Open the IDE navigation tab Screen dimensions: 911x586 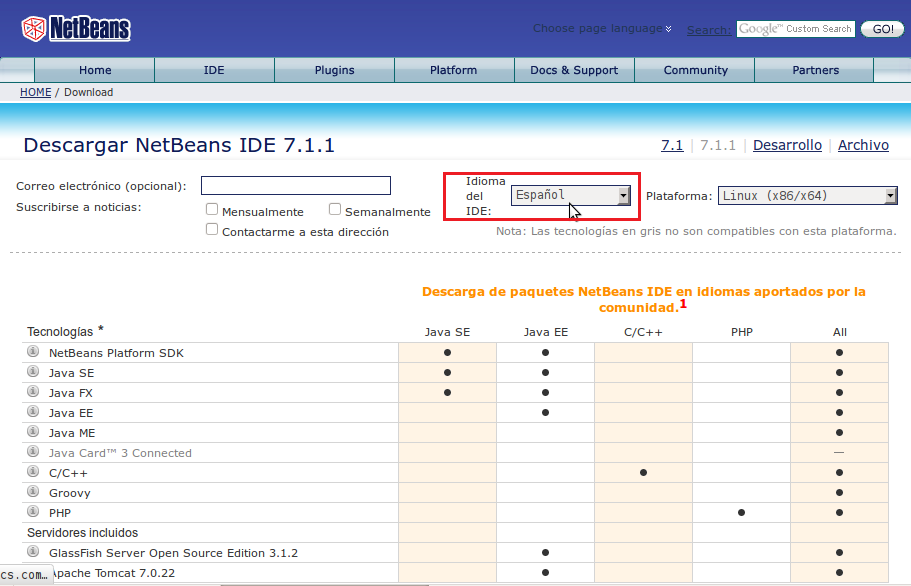click(214, 70)
